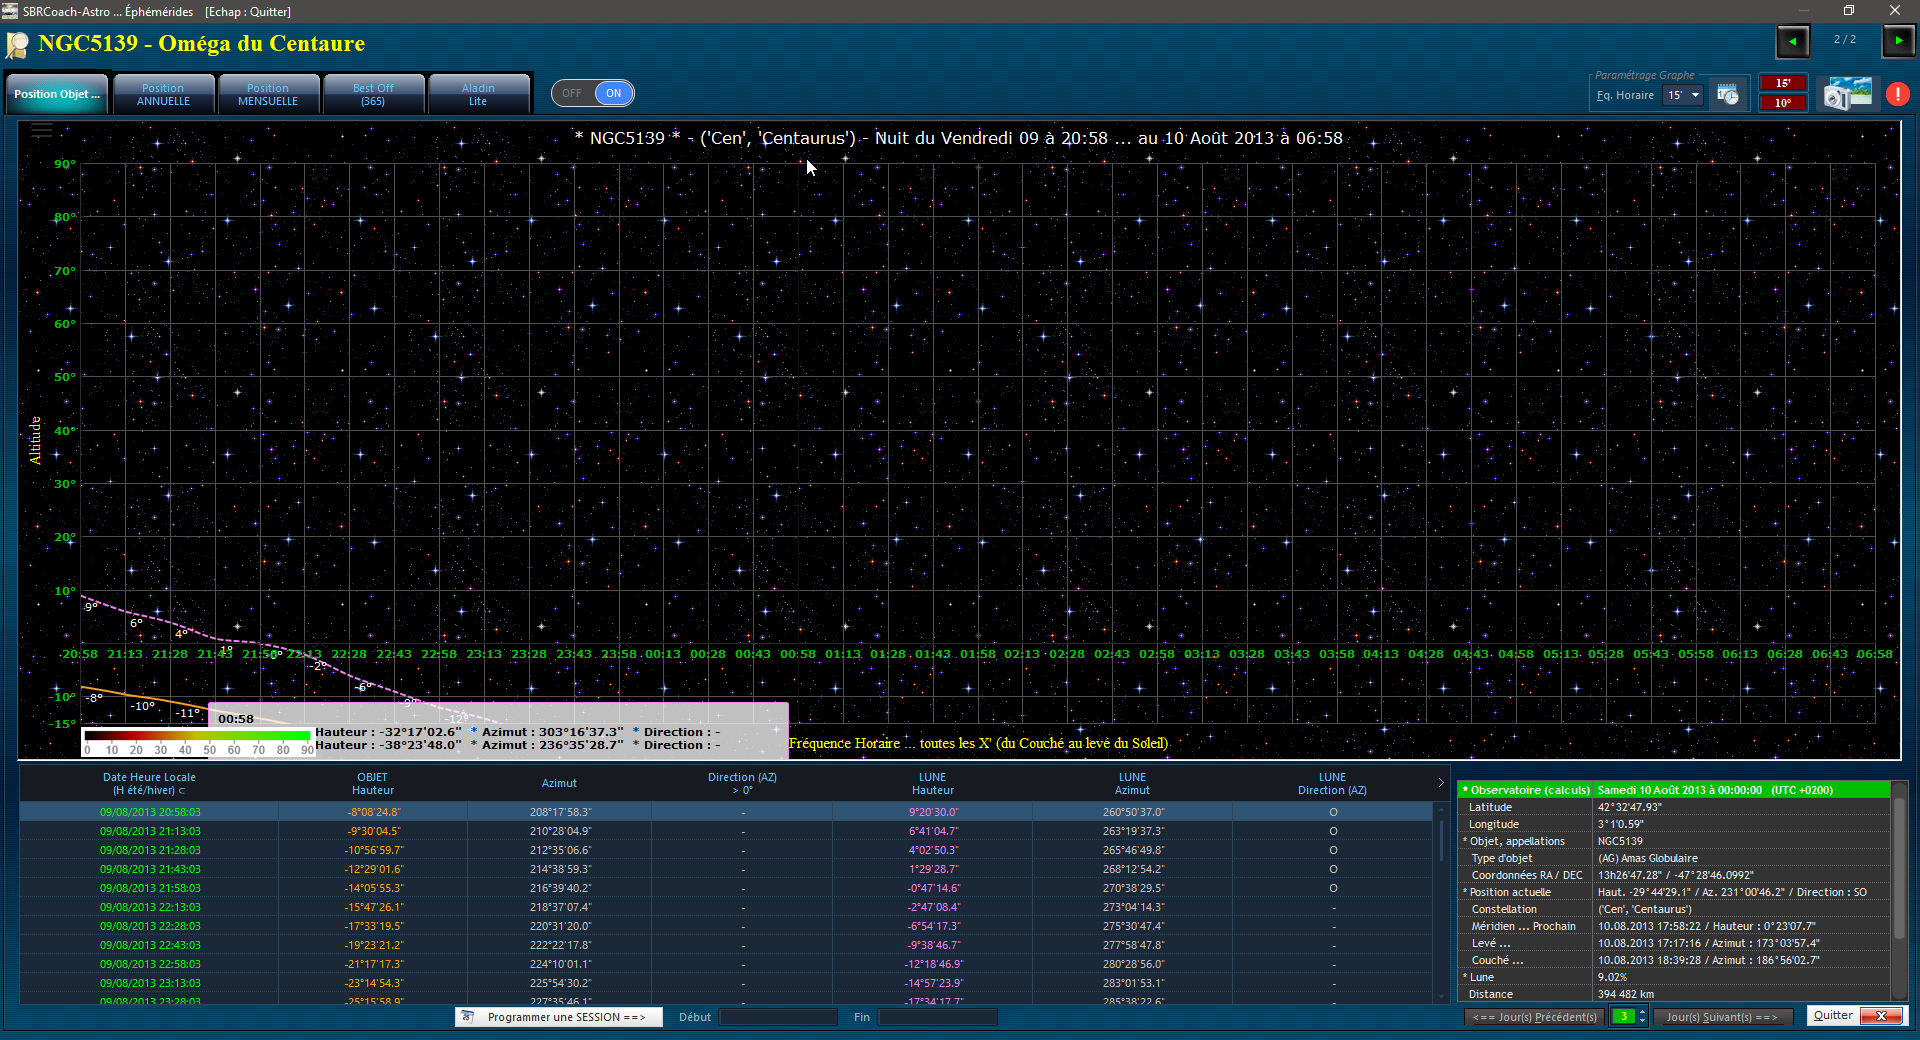The height and width of the screenshot is (1040, 1920).
Task: Toggle the OFF/ON switch
Action: (592, 93)
